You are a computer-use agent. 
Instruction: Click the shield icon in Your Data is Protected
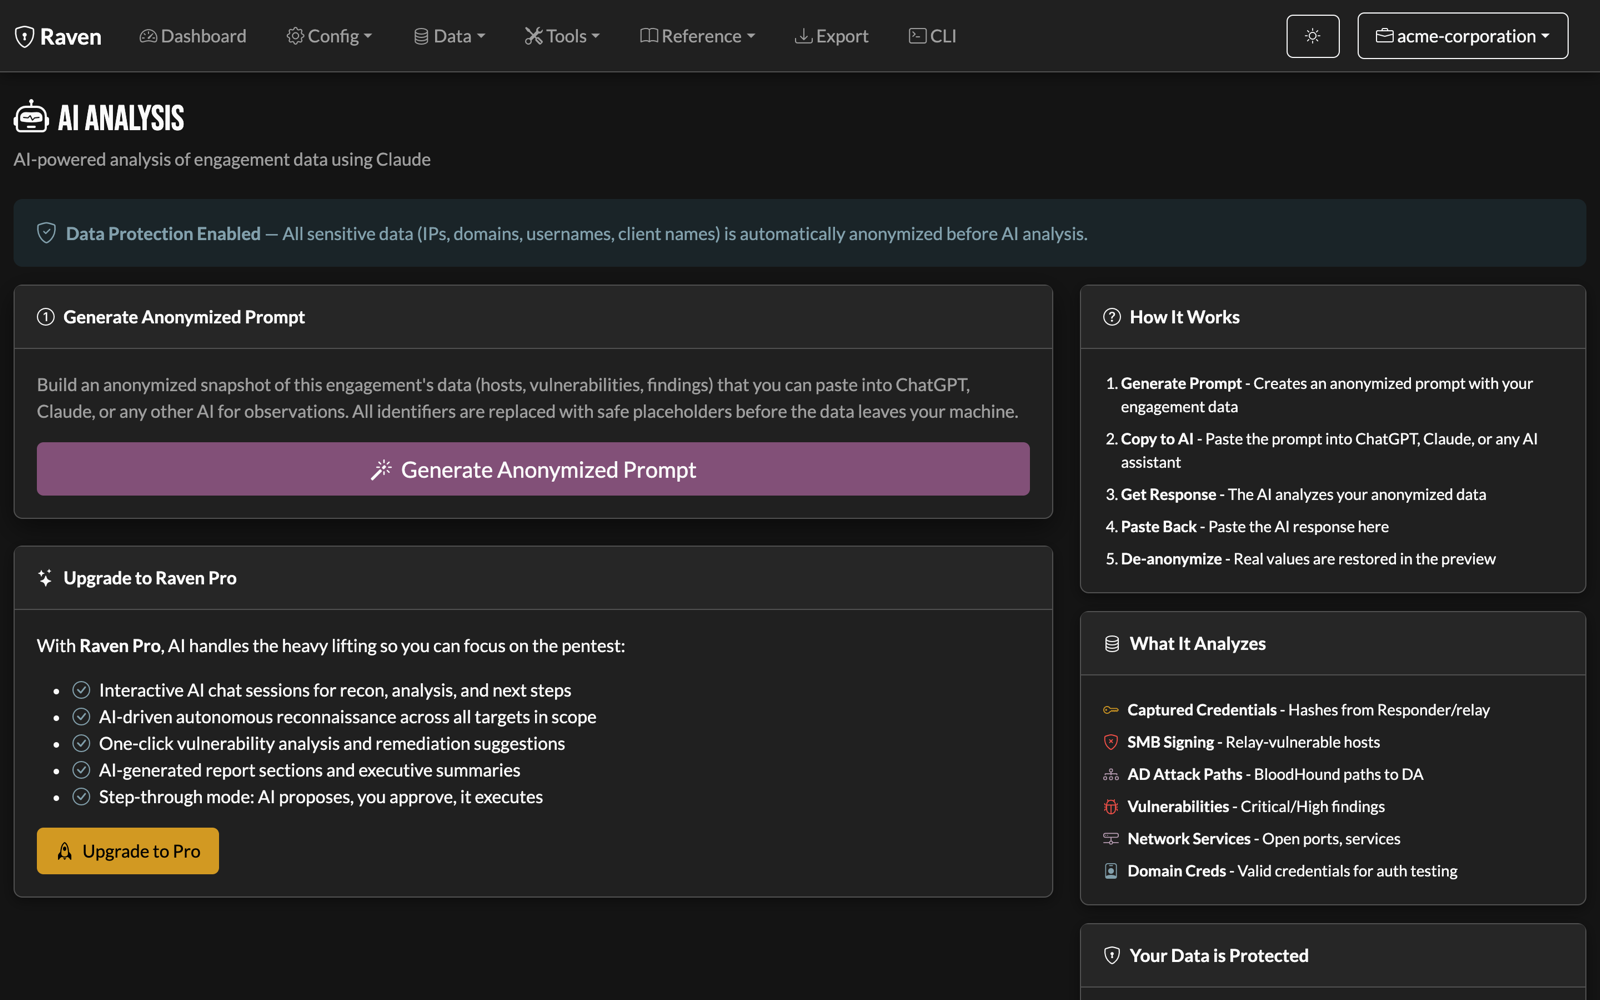1112,956
